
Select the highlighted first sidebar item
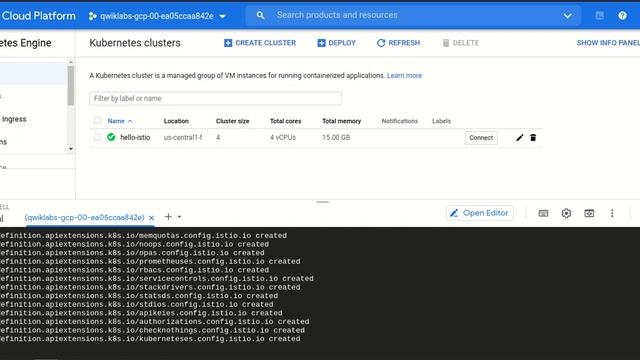(x=33, y=73)
